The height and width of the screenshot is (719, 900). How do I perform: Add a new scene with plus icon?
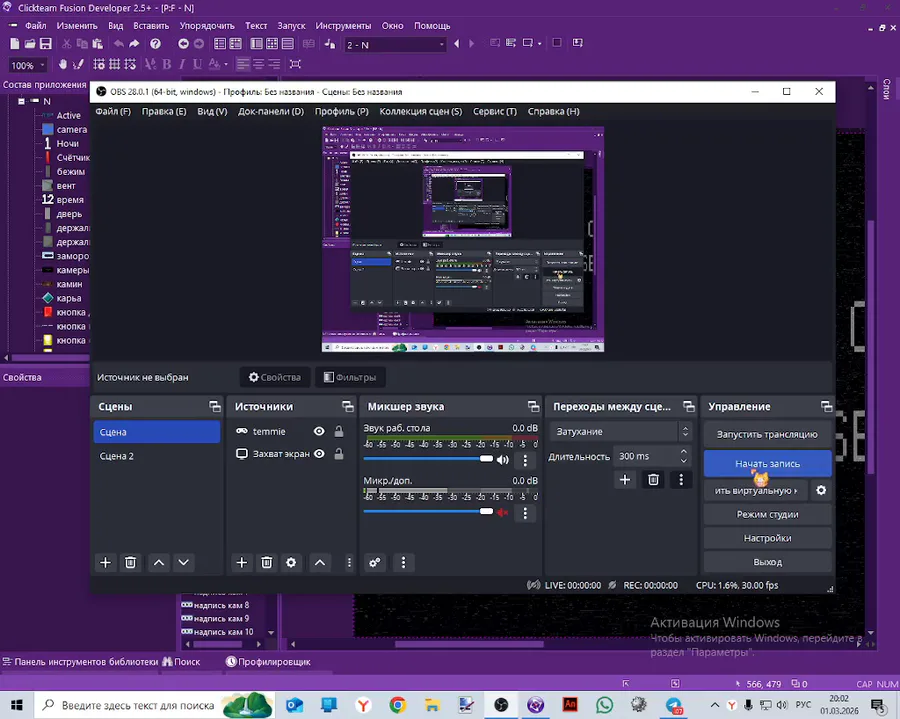pyautogui.click(x=106, y=562)
